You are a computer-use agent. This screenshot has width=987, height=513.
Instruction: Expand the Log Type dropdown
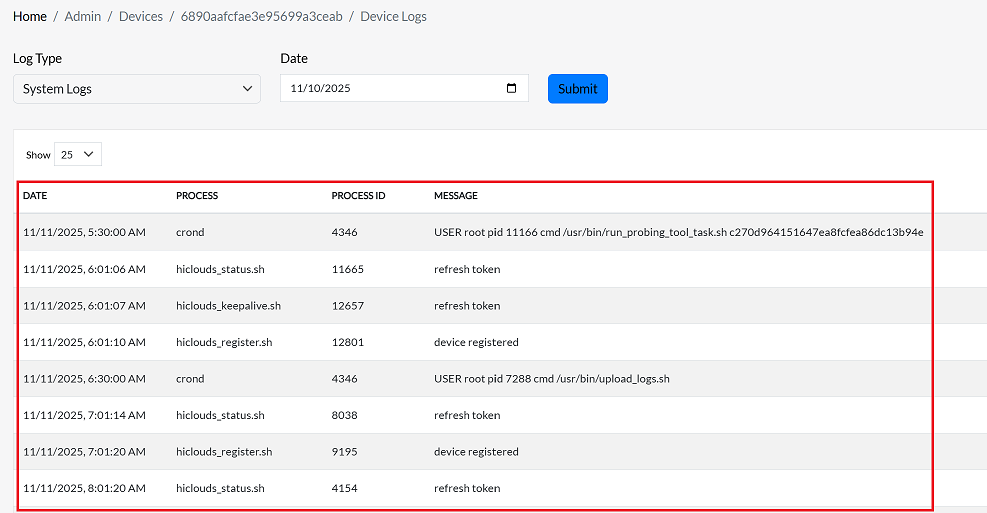click(136, 89)
